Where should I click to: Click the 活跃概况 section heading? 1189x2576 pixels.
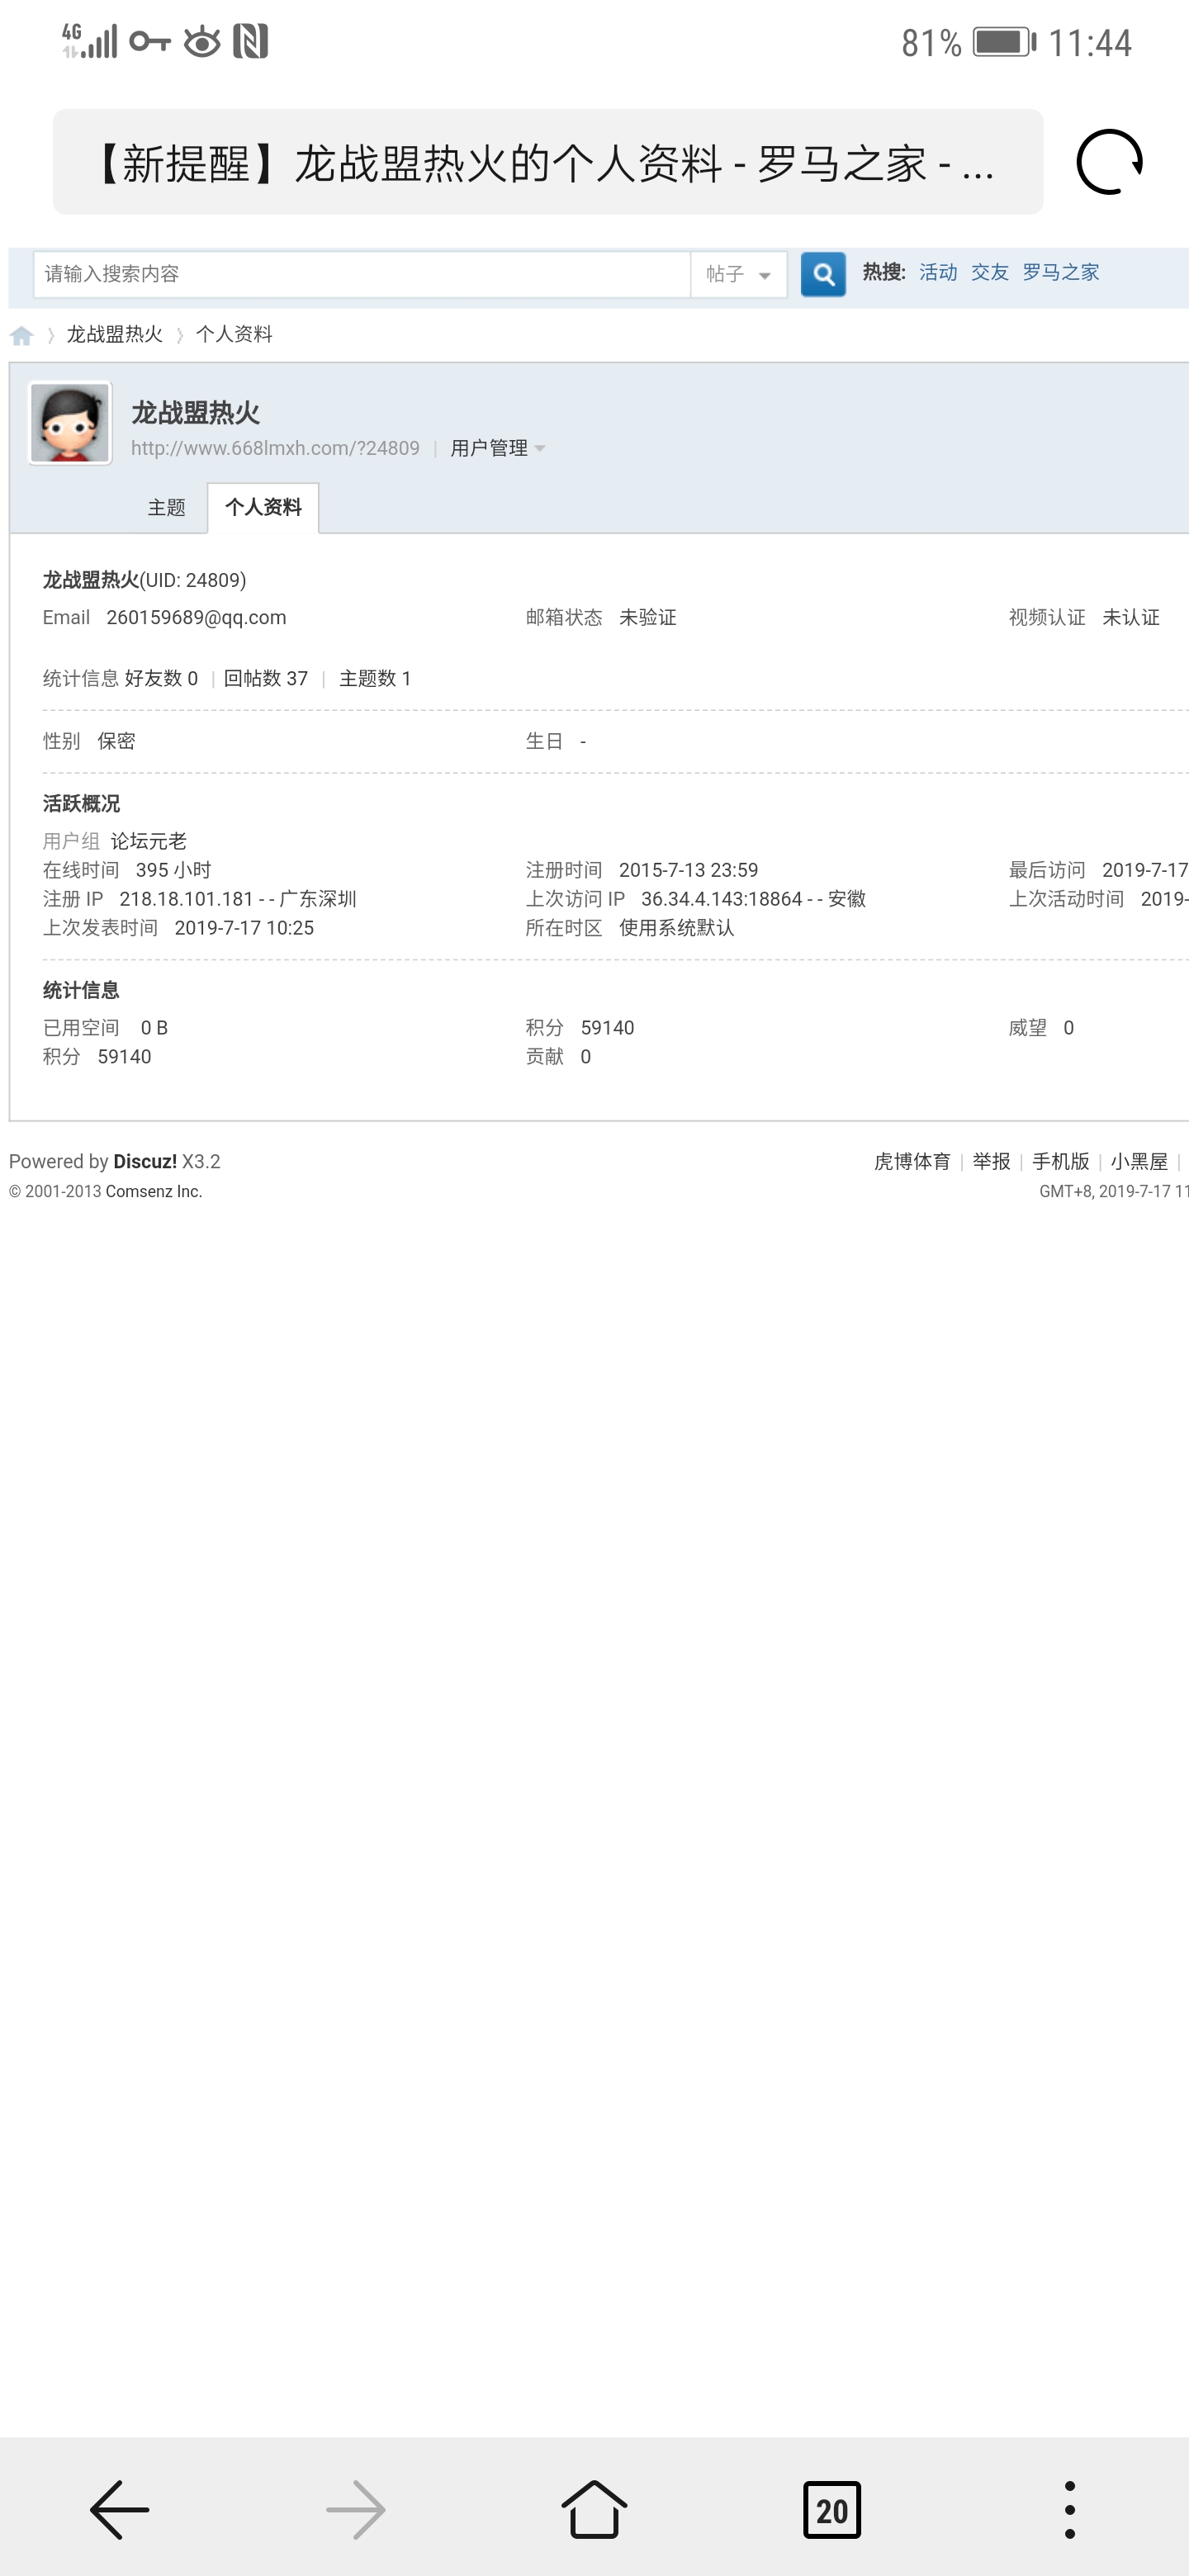[81, 803]
